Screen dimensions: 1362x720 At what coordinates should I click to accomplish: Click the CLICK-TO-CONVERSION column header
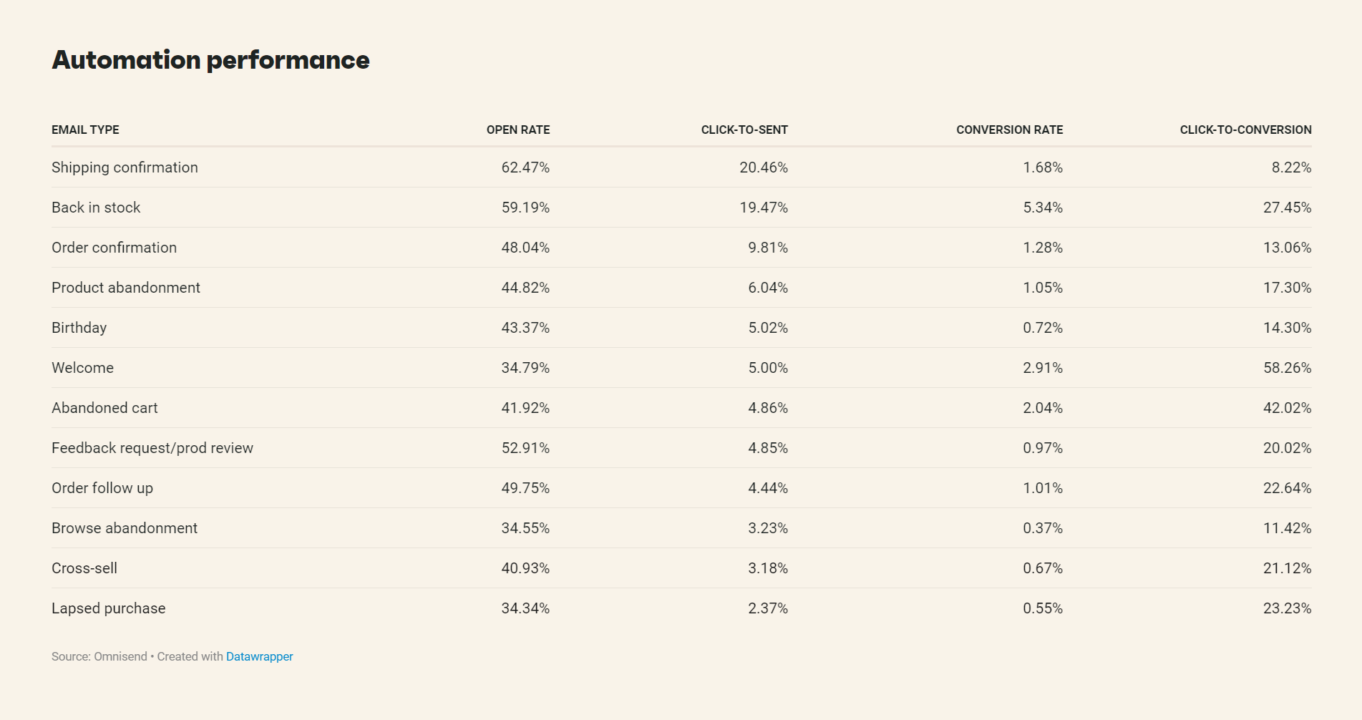[1245, 130]
